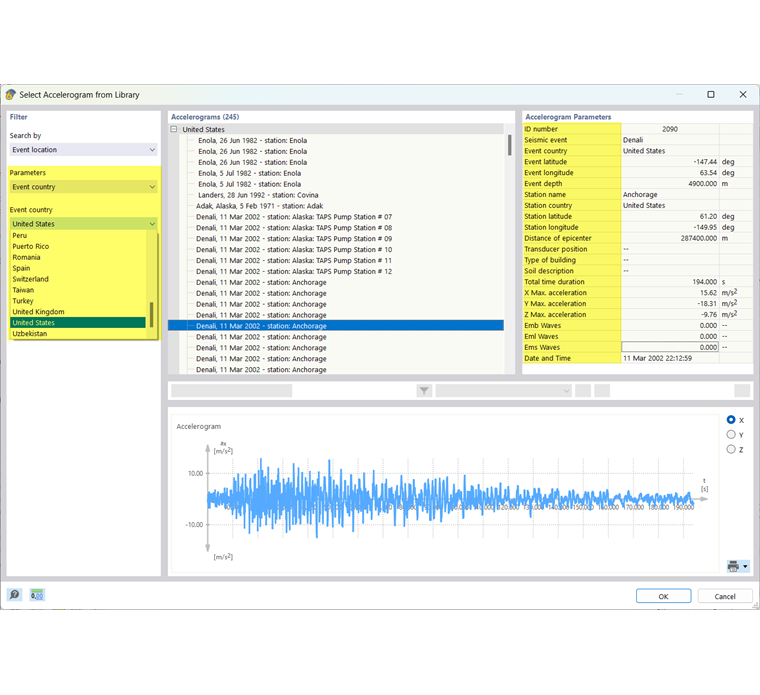Click the Station latitude value 61.20
760x695 pixels.
coord(708,216)
